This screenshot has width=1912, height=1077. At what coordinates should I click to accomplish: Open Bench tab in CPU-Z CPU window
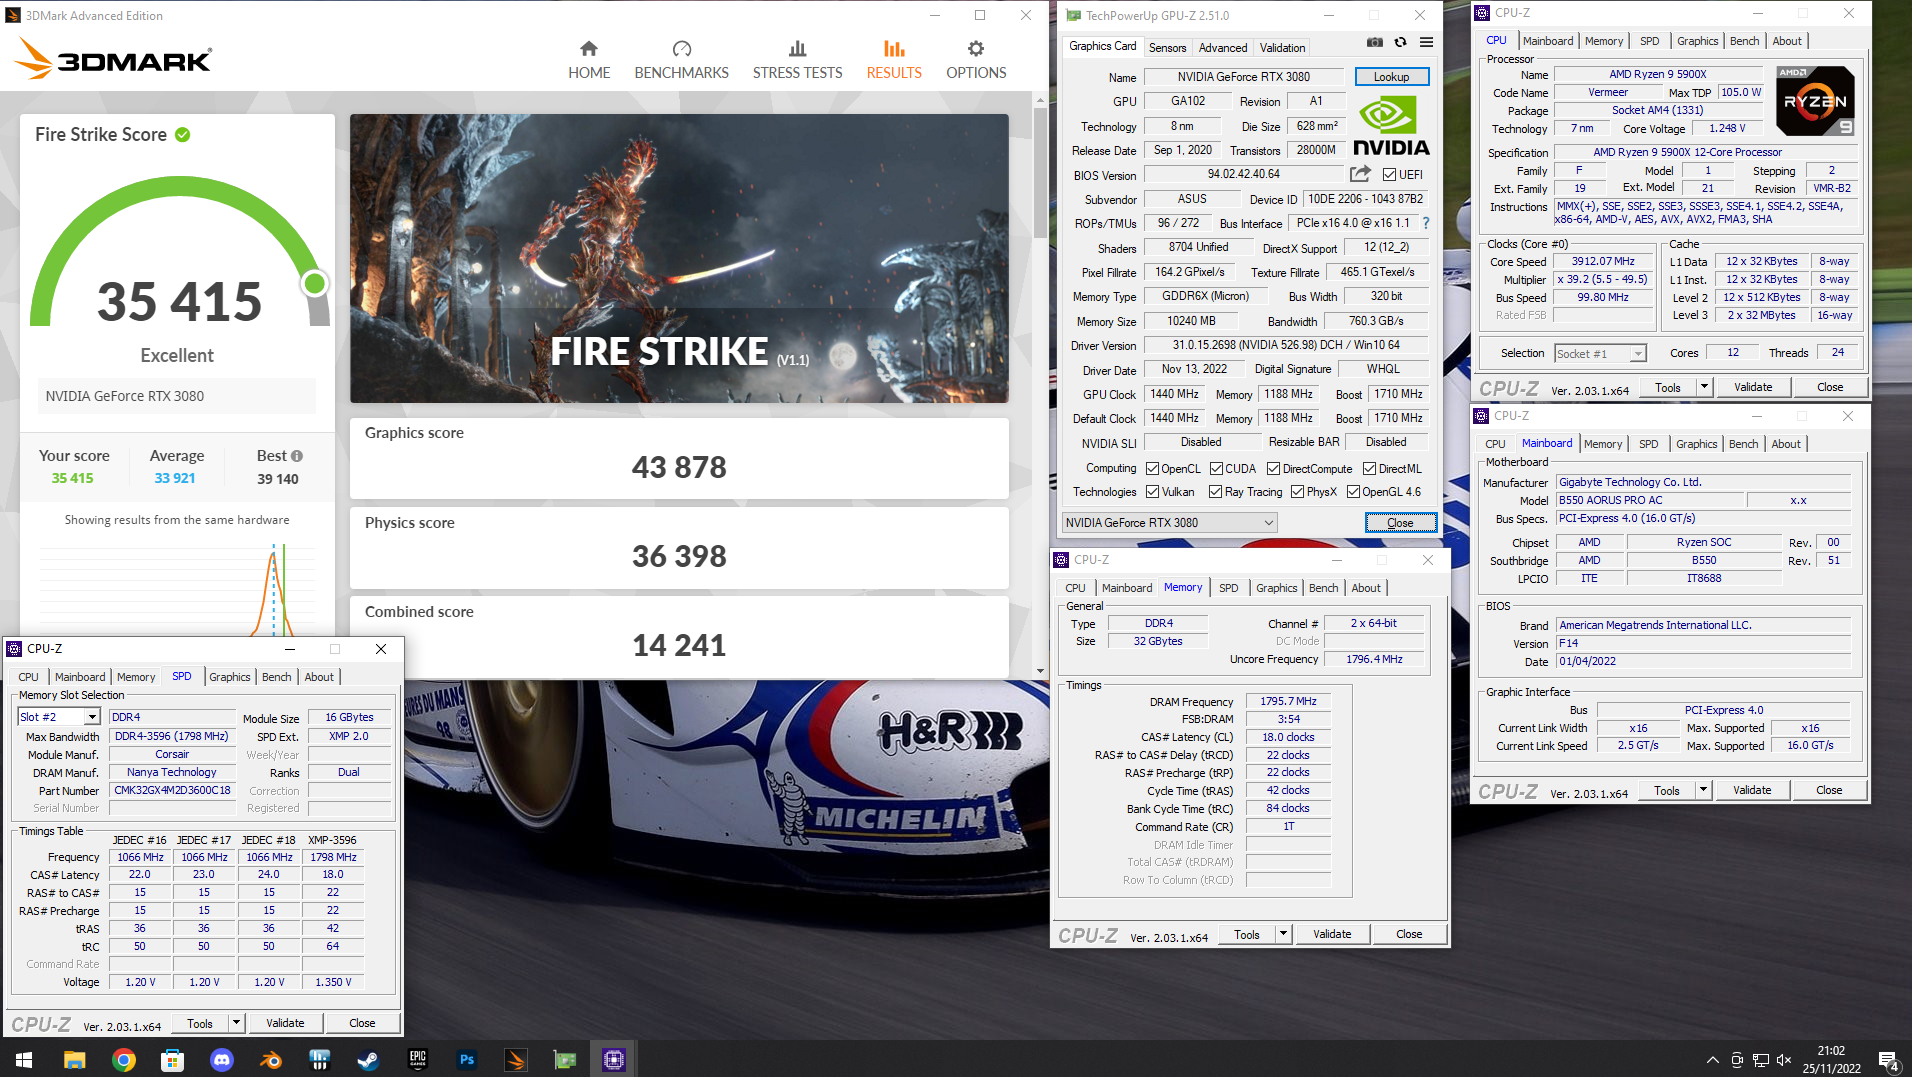1744,41
